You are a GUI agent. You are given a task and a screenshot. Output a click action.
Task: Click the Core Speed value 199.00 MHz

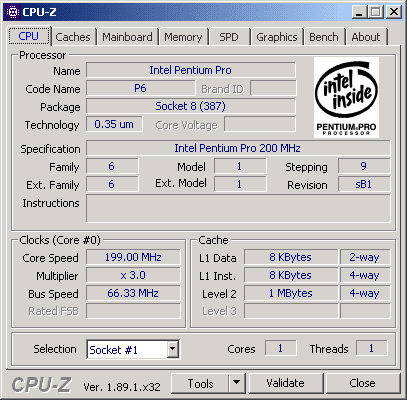(133, 257)
